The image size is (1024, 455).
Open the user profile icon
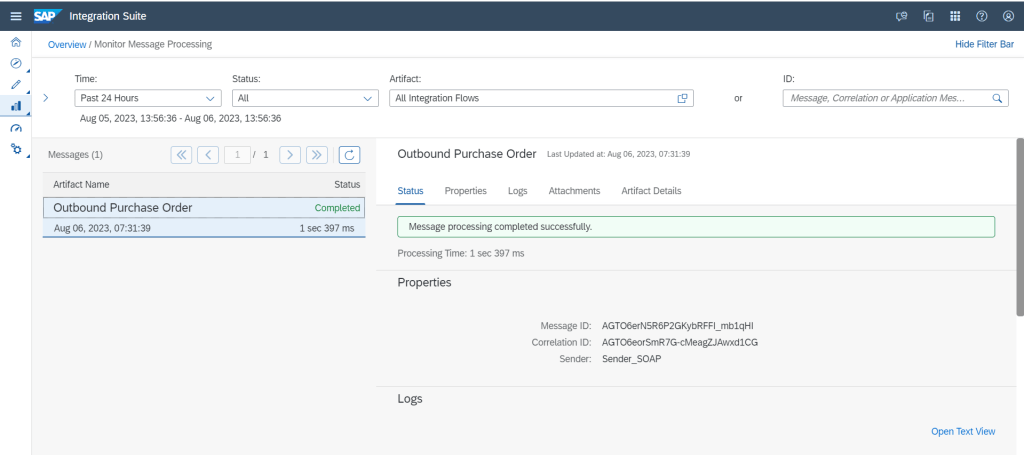[x=1006, y=15]
